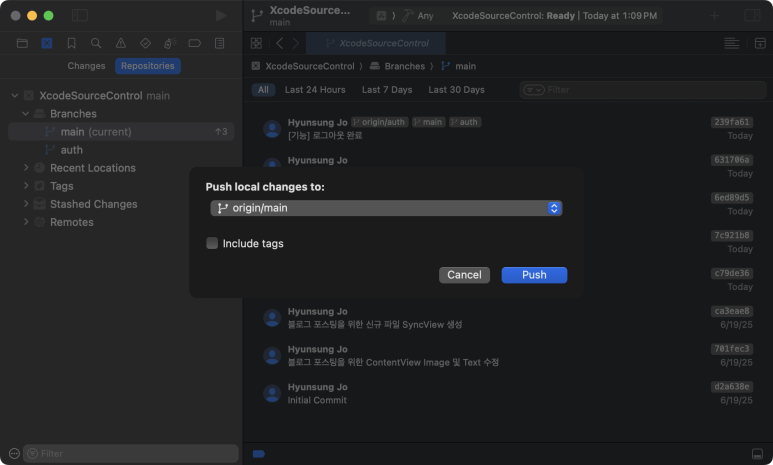Screen dimensions: 773x465
Task: Click commit hash ca3eae8
Action: (732, 311)
